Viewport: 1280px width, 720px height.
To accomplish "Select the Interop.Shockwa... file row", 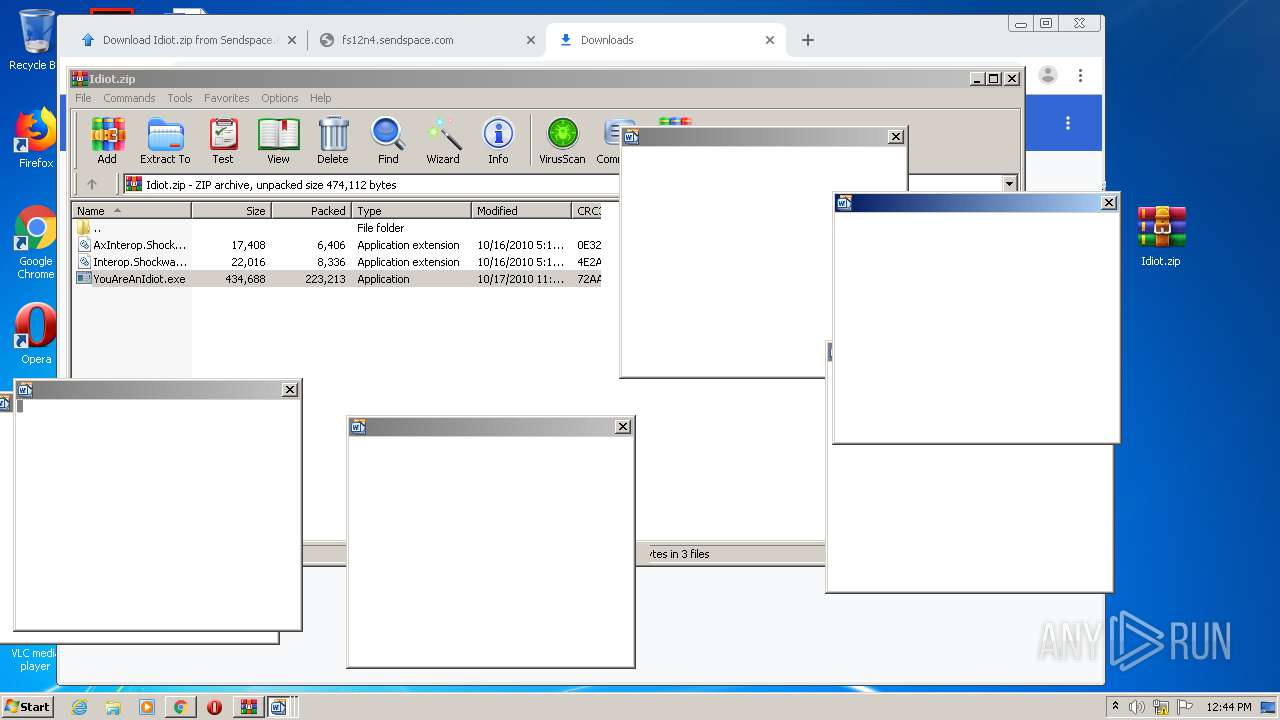I will [338, 262].
